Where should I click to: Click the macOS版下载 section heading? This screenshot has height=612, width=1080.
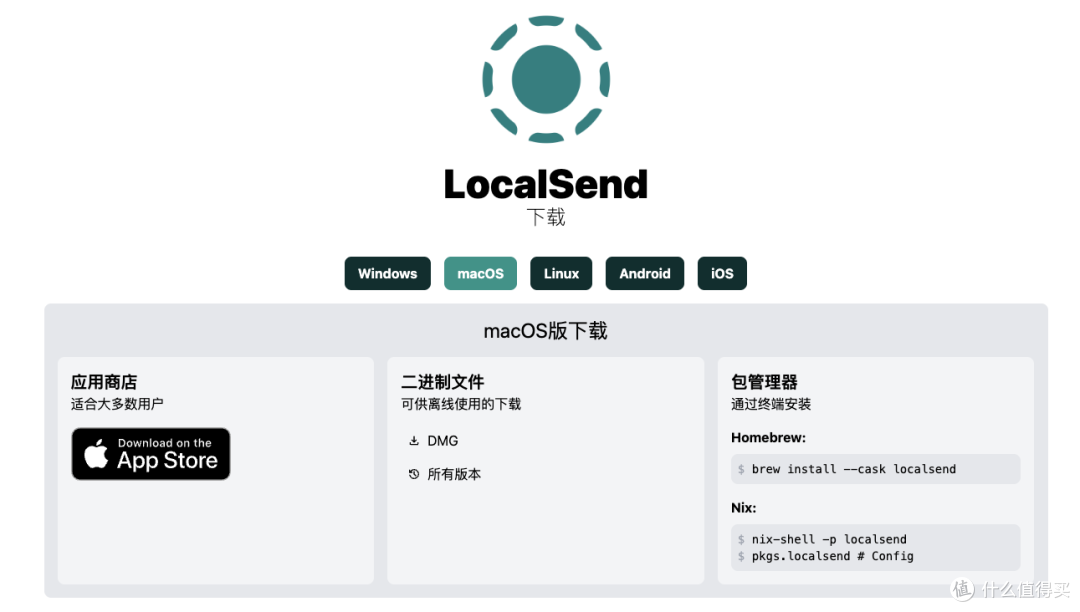546,331
